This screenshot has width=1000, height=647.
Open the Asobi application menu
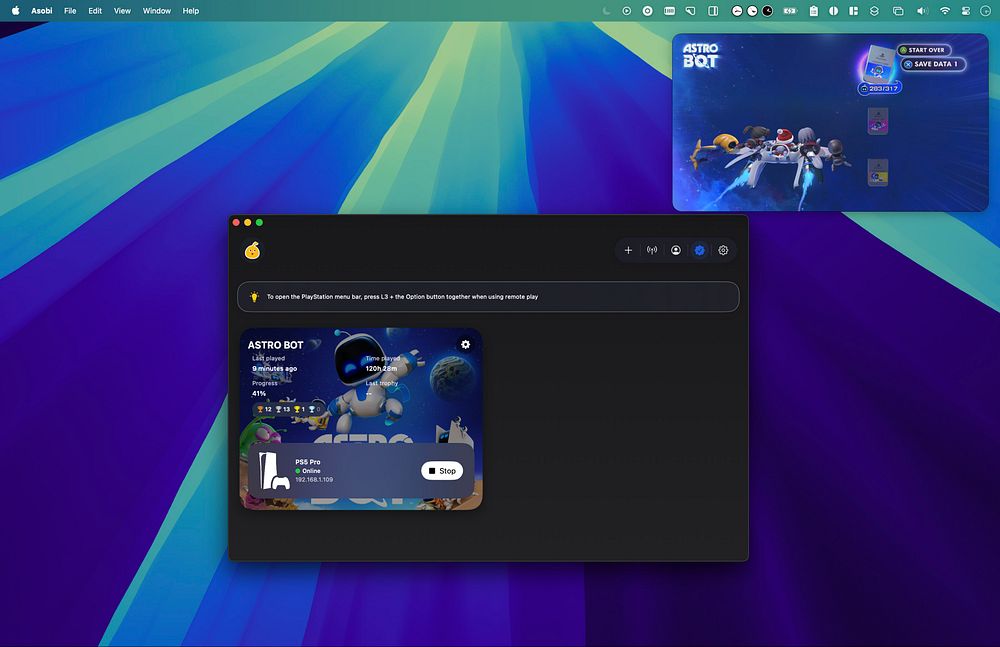click(x=42, y=11)
